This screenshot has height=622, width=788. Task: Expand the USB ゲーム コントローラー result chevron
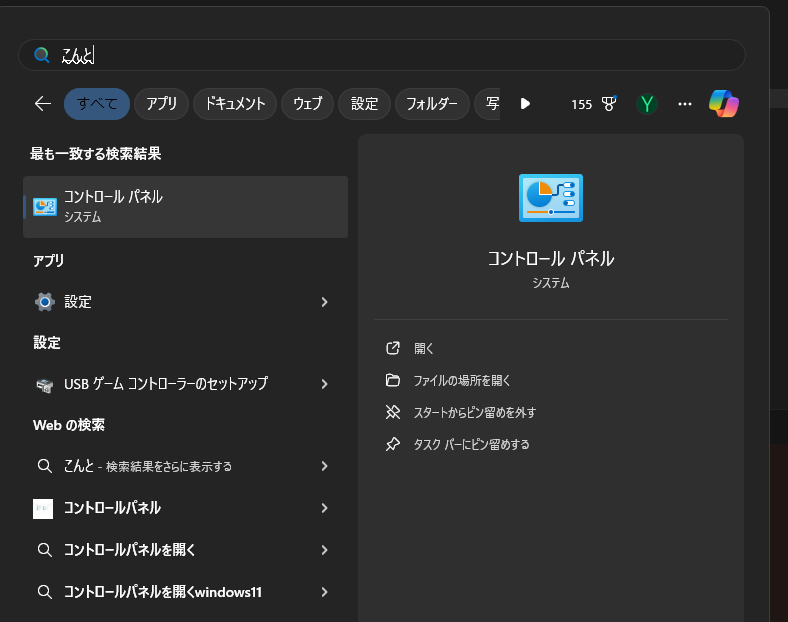coord(325,384)
